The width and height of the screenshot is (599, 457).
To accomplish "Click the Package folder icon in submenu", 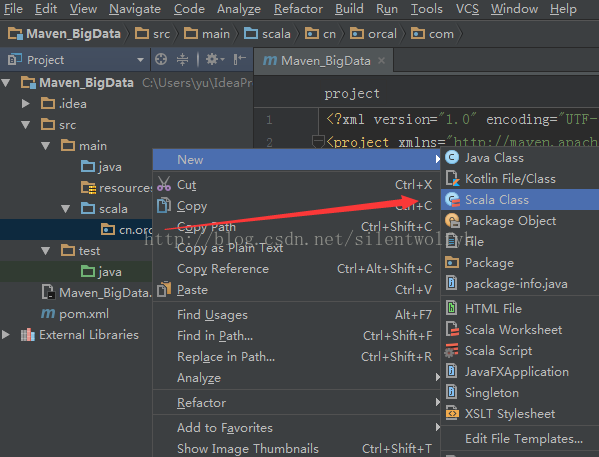I will (452, 263).
